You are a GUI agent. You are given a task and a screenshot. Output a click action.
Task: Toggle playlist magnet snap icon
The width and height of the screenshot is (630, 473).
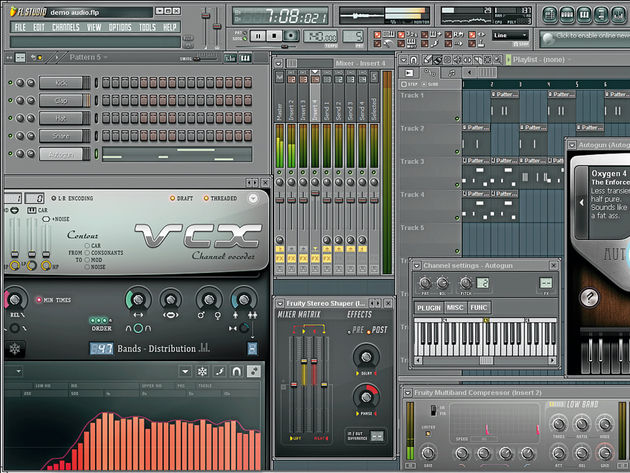(413, 60)
